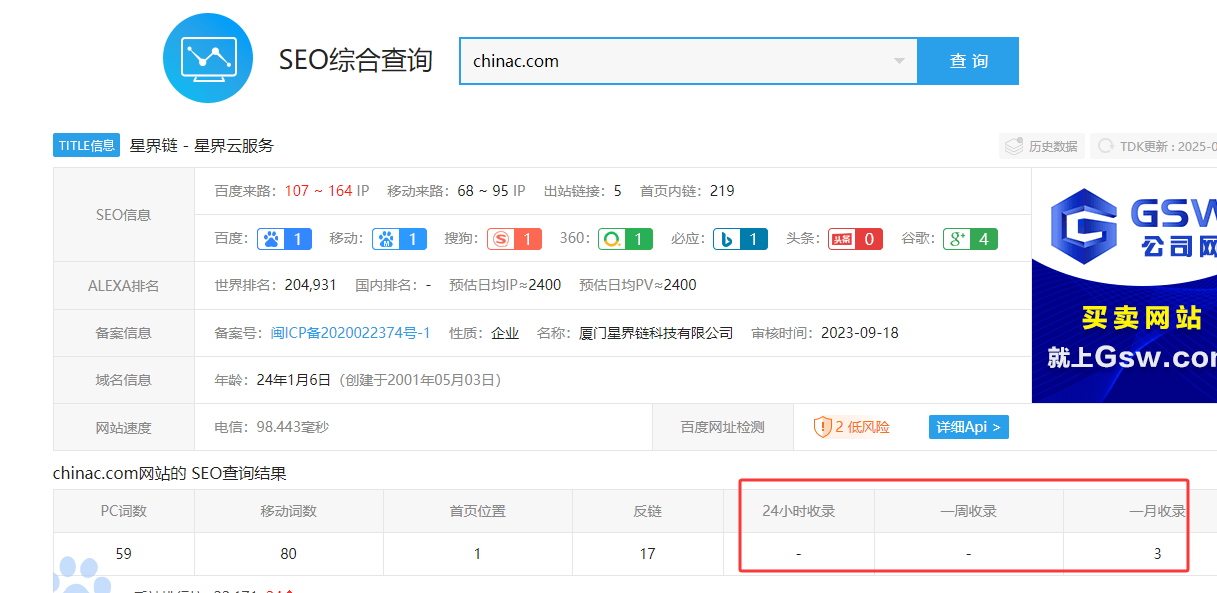Click company name 厦门星界链科技有限公司
This screenshot has height=593, width=1217.
pos(656,333)
